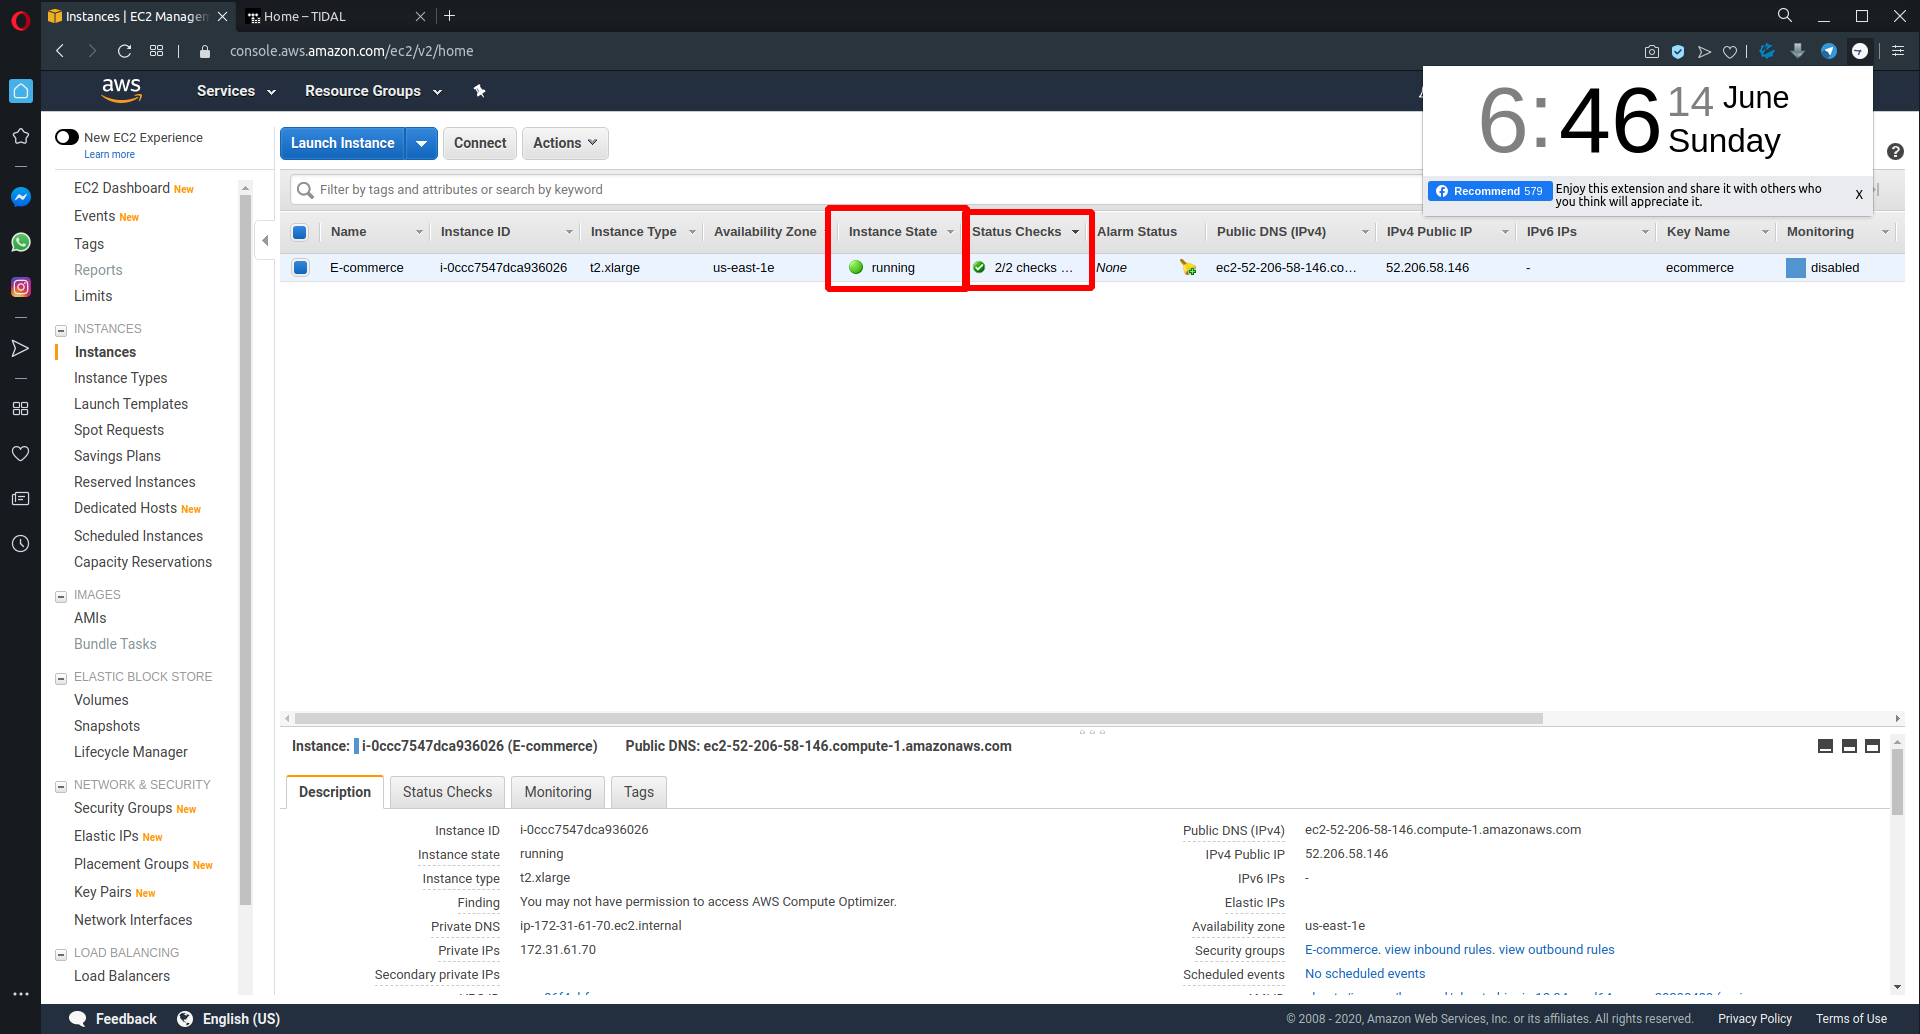Viewport: 1920px width, 1034px height.
Task: Open Security Groups in the sidebar
Action: [x=123, y=808]
